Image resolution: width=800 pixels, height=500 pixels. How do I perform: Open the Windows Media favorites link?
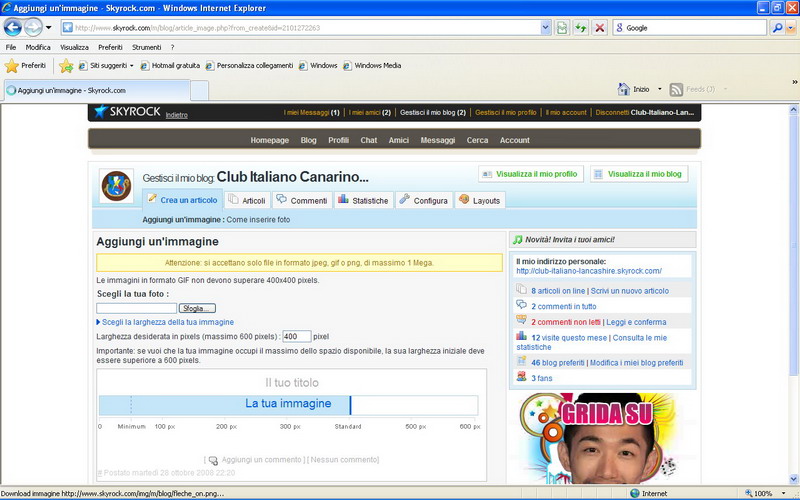point(372,65)
